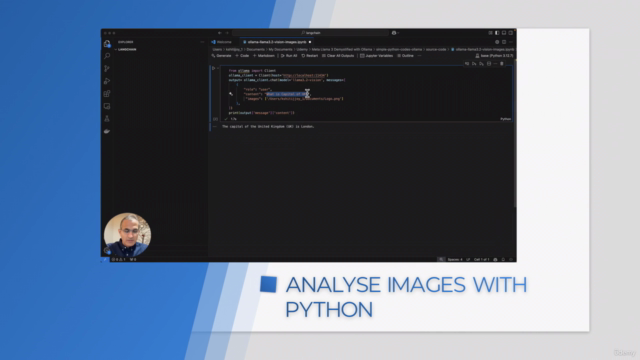Open cell output actions dots
Viewport: 640px width, 360px height.
tap(215, 127)
